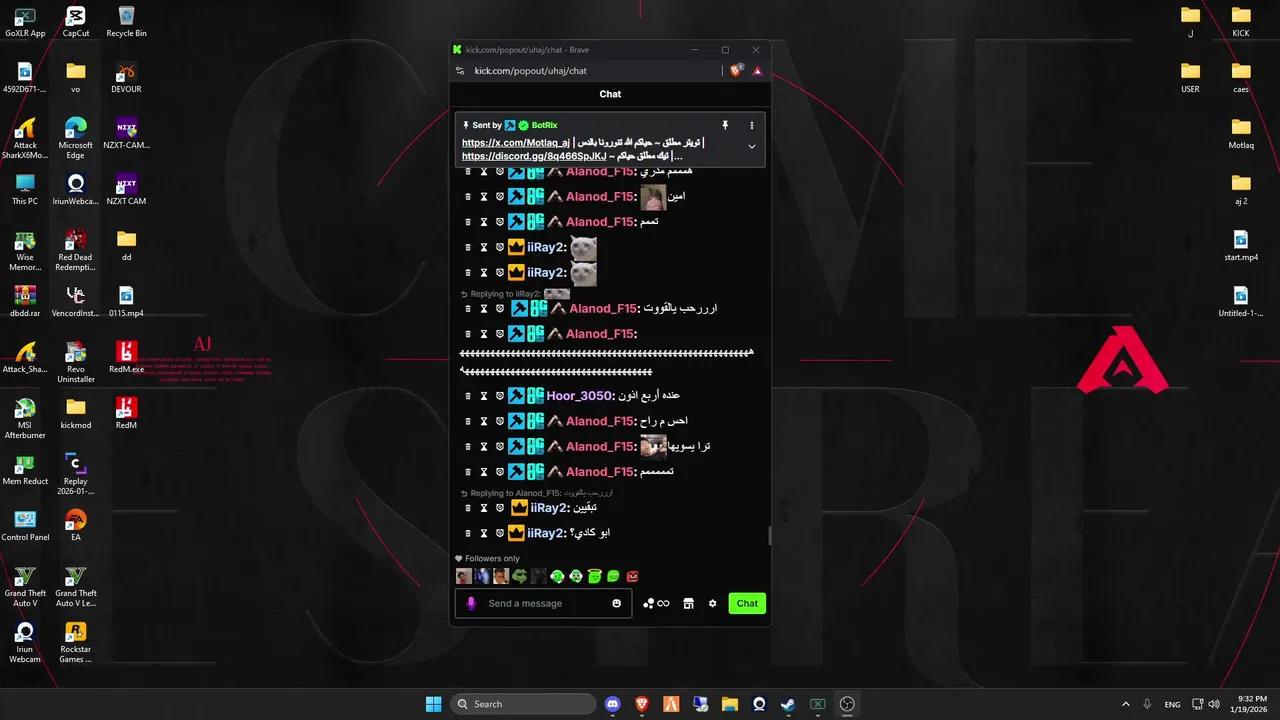The width and height of the screenshot is (1280, 720).
Task: Select the kickmod folder on the desktop
Action: [75, 414]
